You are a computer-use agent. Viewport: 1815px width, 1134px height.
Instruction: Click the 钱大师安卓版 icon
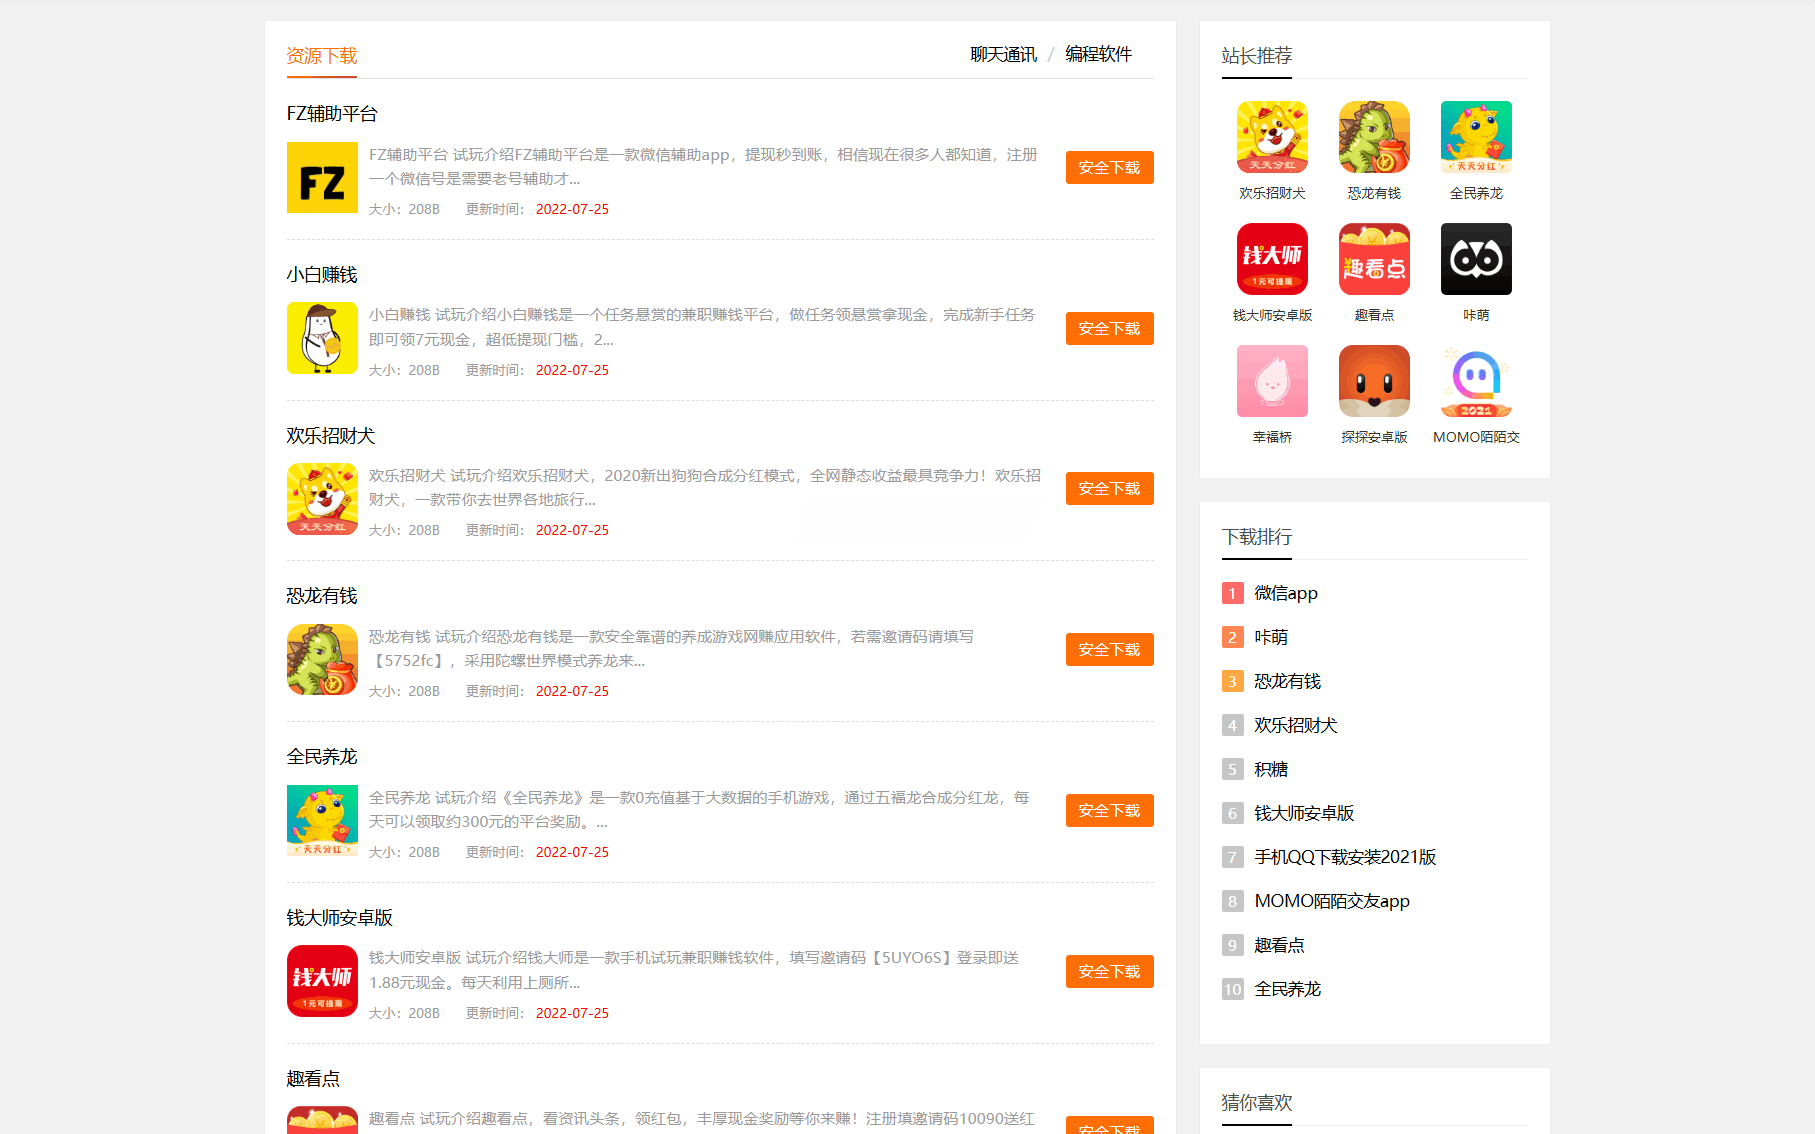[1271, 259]
